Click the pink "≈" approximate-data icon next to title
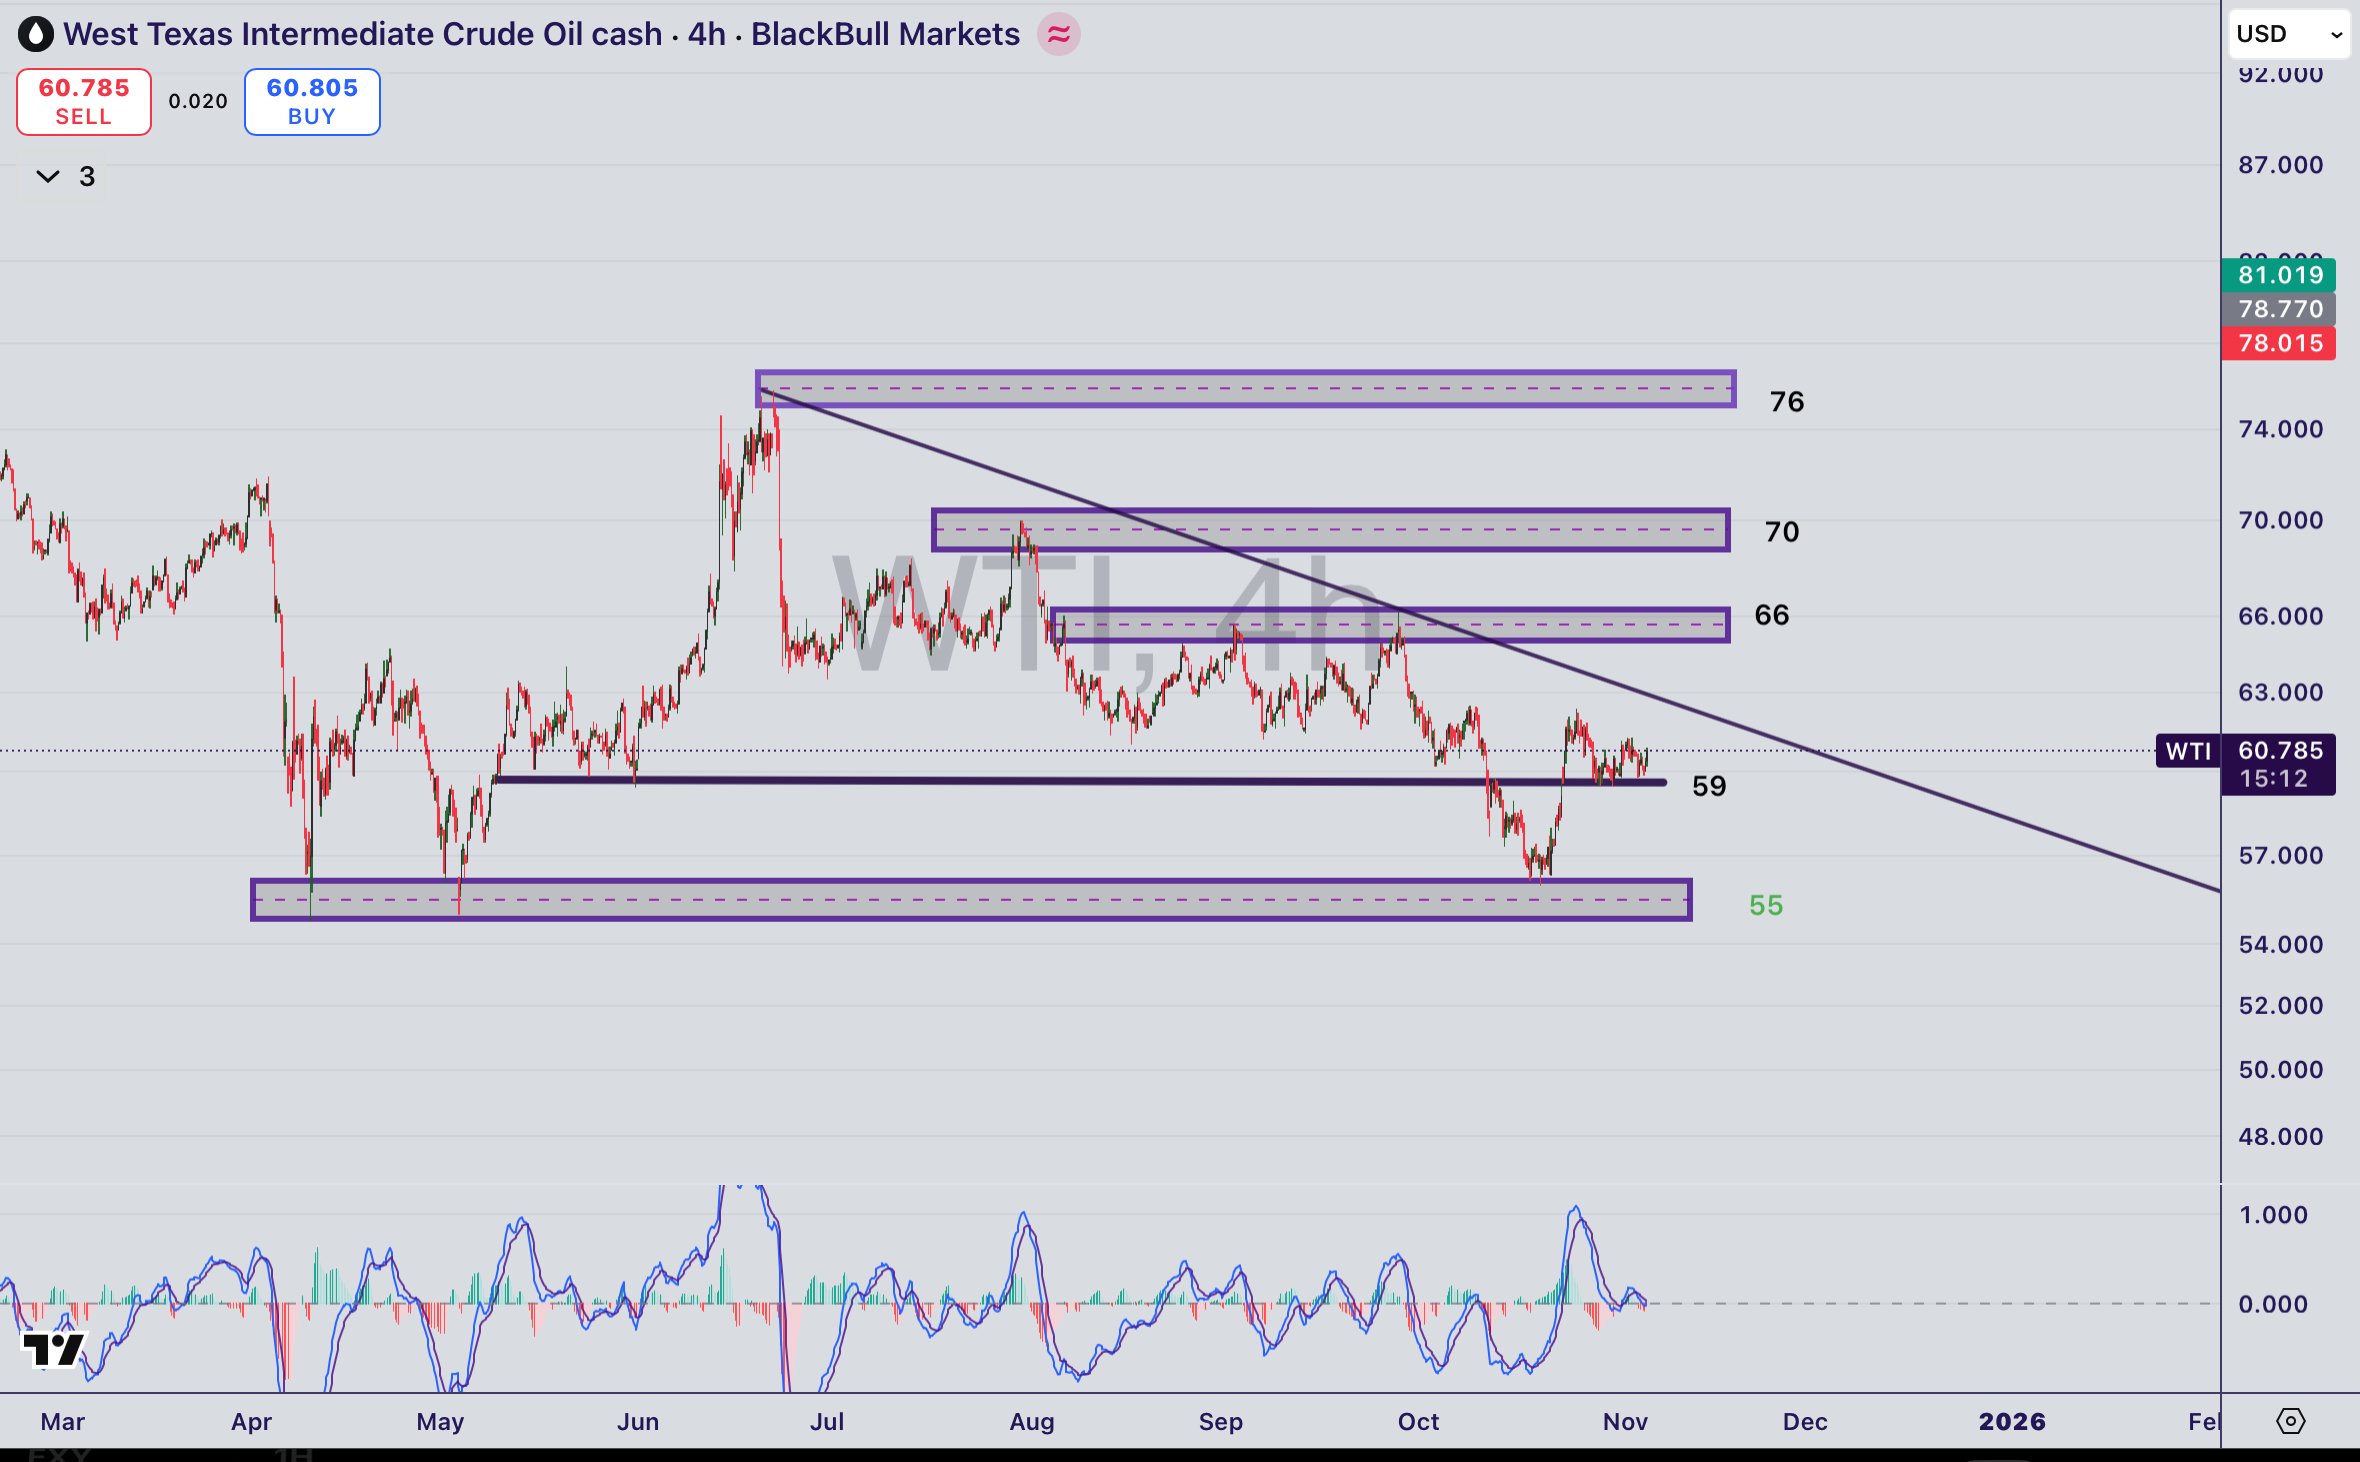The height and width of the screenshot is (1462, 2360). tap(1058, 34)
